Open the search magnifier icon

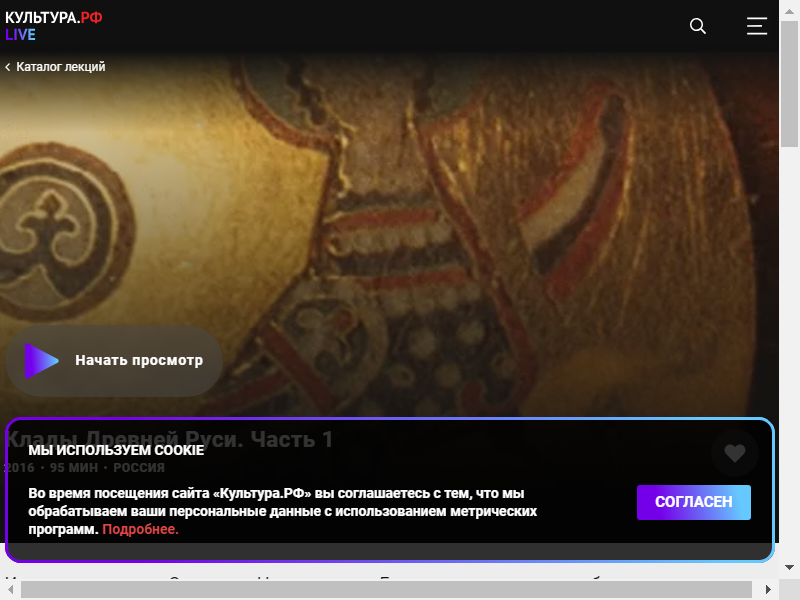click(x=697, y=26)
